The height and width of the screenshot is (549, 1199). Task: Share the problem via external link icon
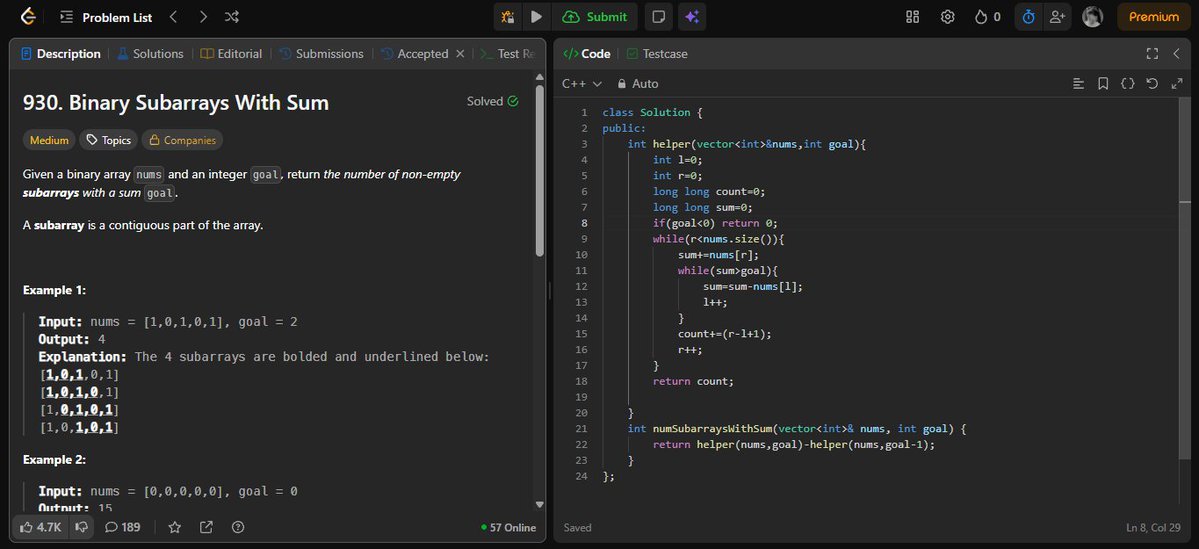point(206,527)
